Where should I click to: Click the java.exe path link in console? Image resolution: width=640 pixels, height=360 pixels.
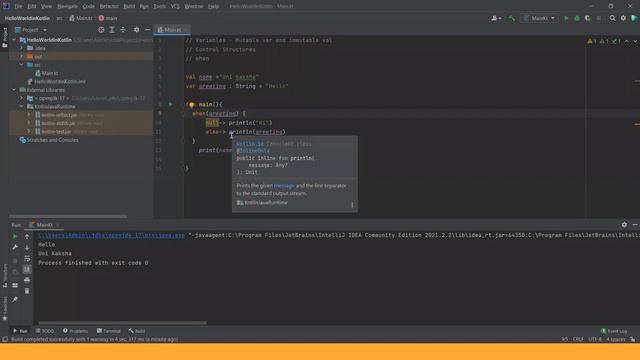point(111,236)
